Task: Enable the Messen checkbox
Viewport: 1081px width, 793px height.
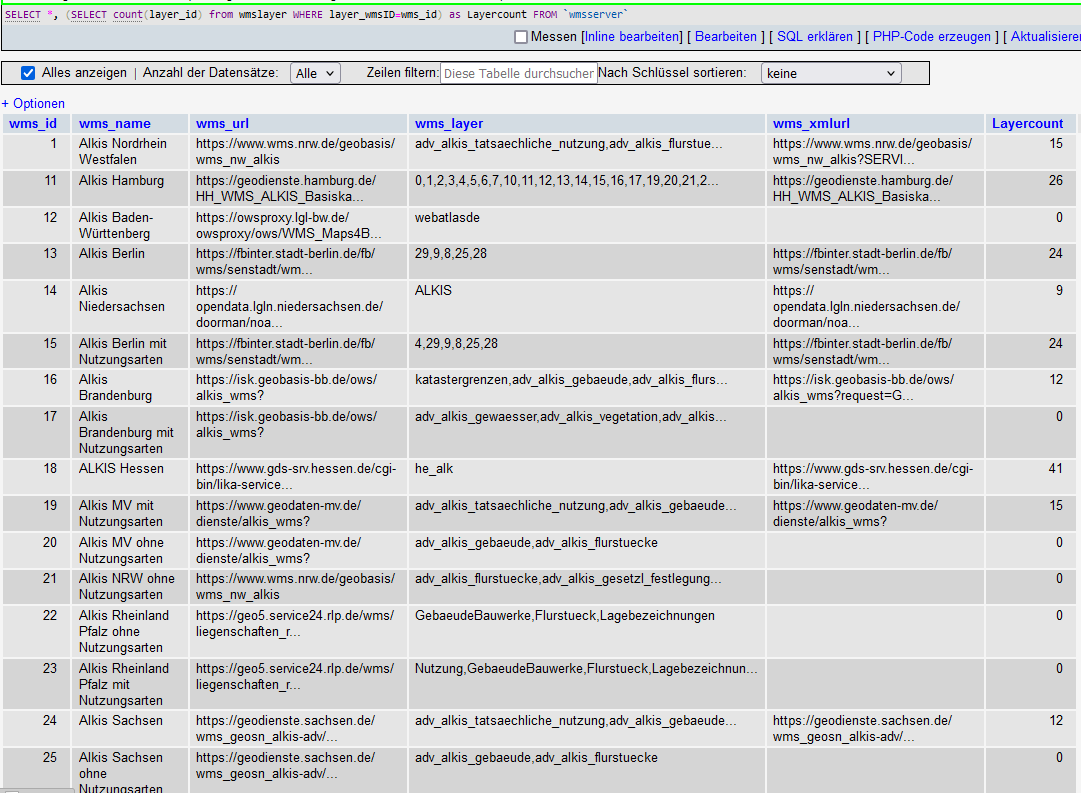Action: 521,37
